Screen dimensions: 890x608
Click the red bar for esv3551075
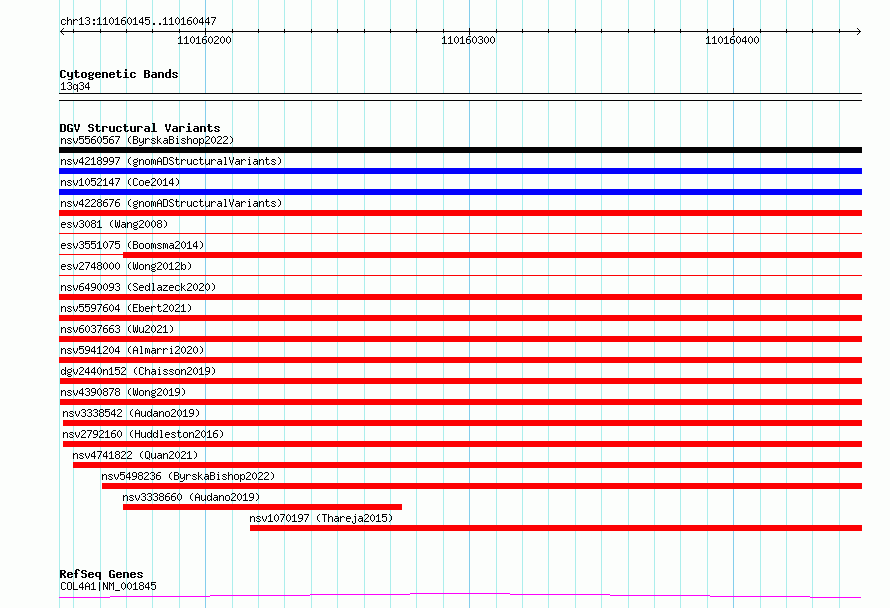pos(492,255)
